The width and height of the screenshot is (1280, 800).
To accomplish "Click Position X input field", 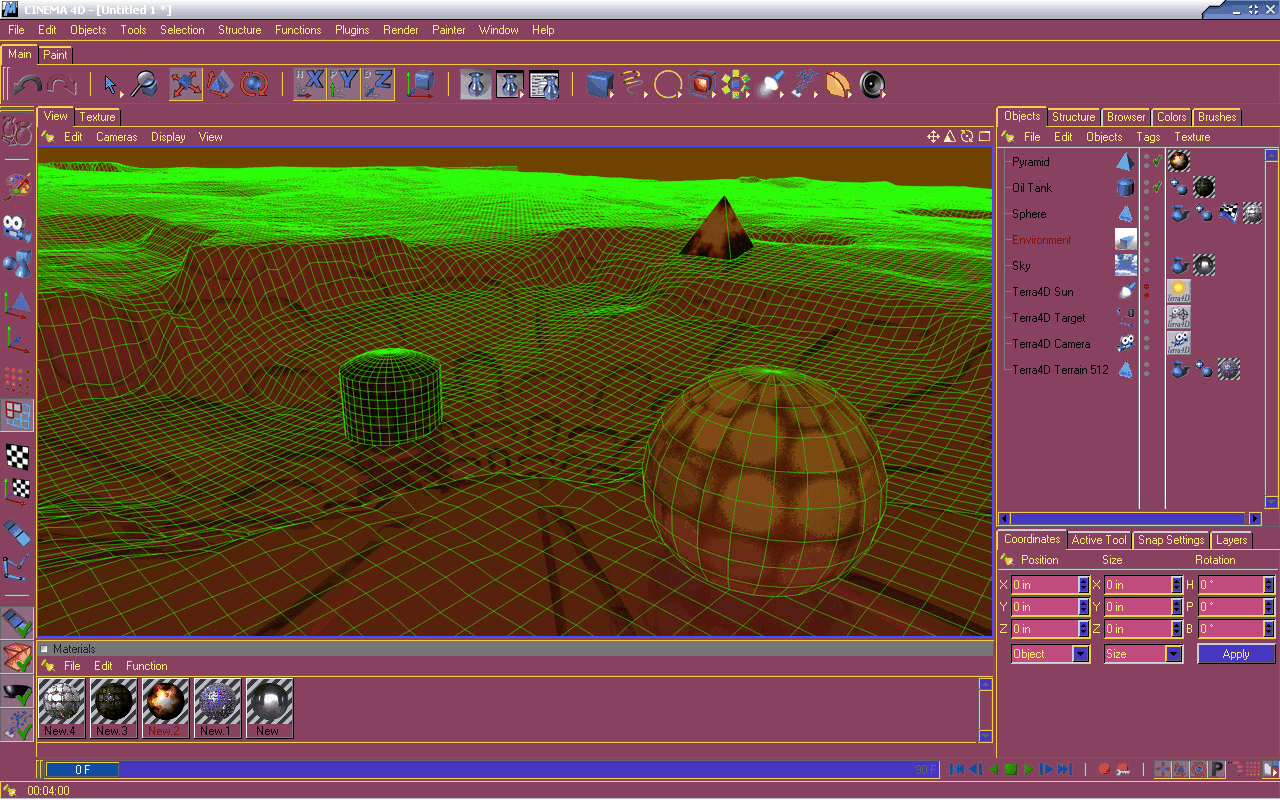I will (1044, 585).
